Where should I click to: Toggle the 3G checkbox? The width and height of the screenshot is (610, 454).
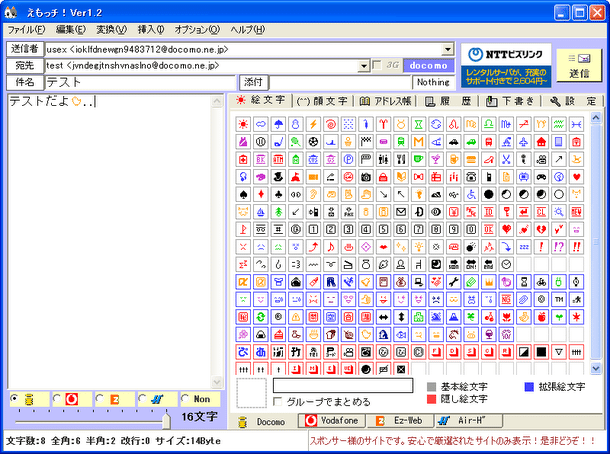377,65
